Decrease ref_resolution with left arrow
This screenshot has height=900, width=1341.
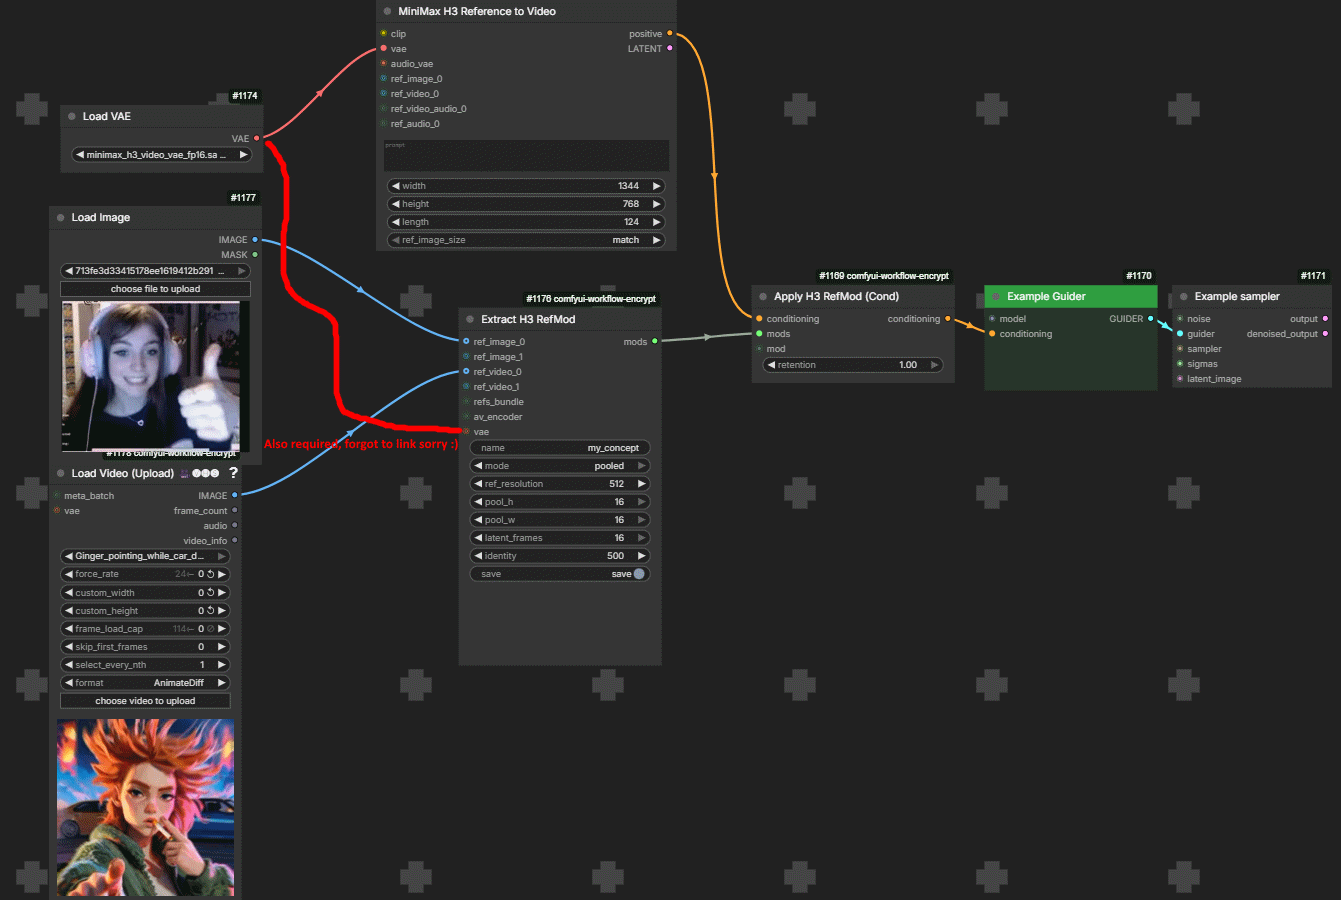pos(479,484)
